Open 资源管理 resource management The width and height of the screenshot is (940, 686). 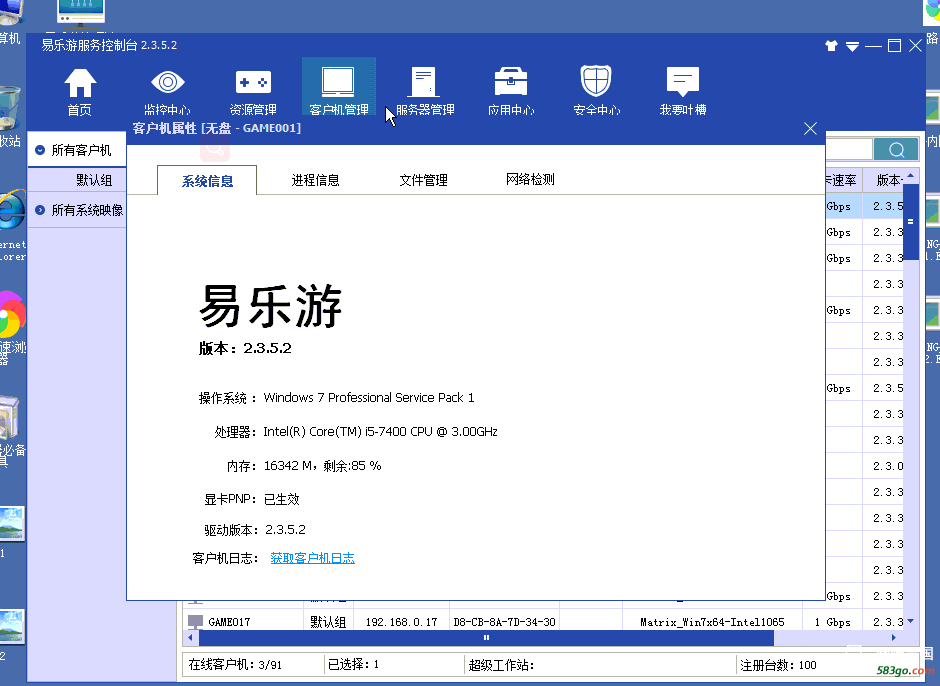coord(253,90)
